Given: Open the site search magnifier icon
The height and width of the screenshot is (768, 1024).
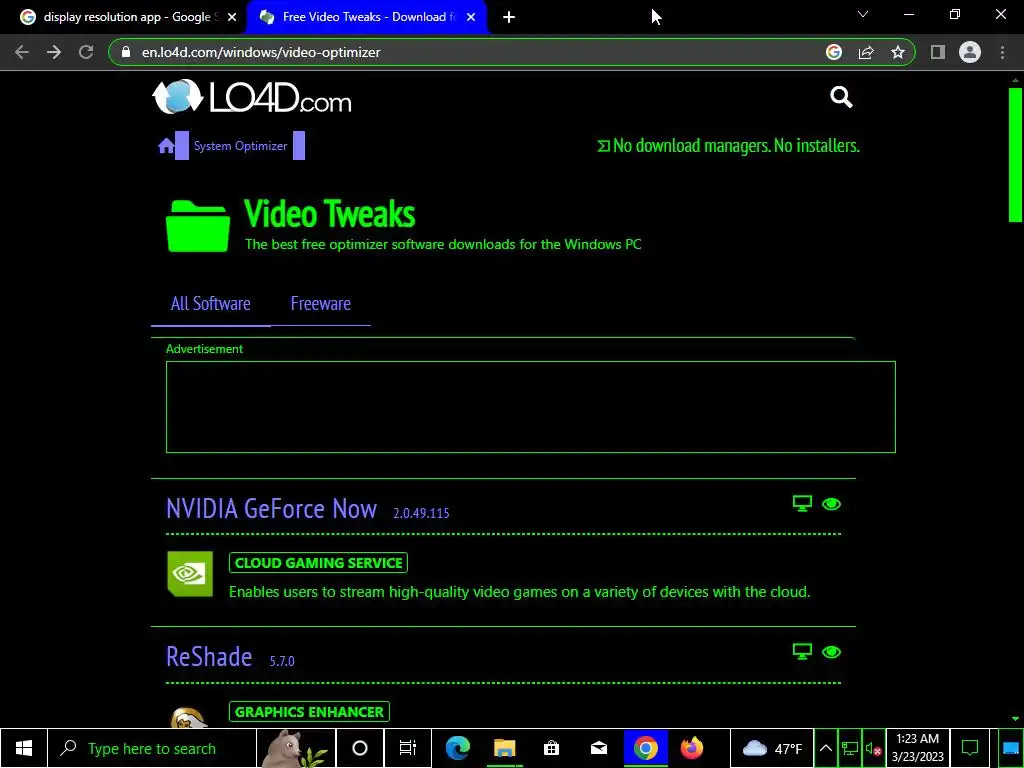Looking at the screenshot, I should pyautogui.click(x=841, y=97).
